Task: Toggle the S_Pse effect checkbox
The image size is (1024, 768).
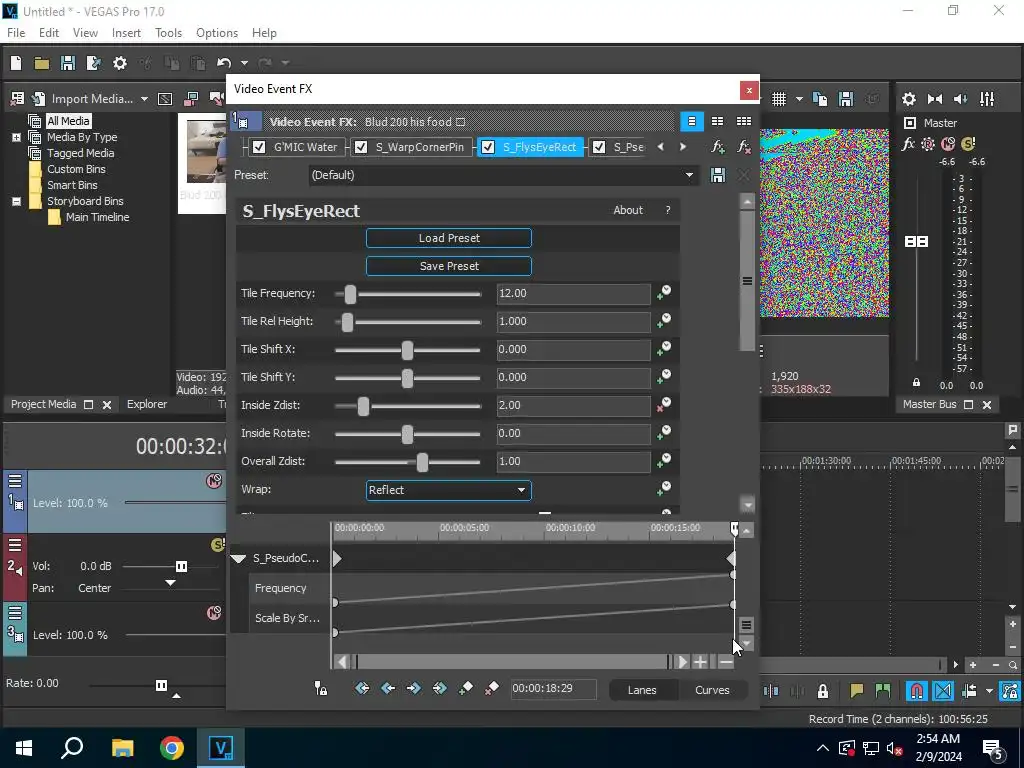Action: click(598, 147)
